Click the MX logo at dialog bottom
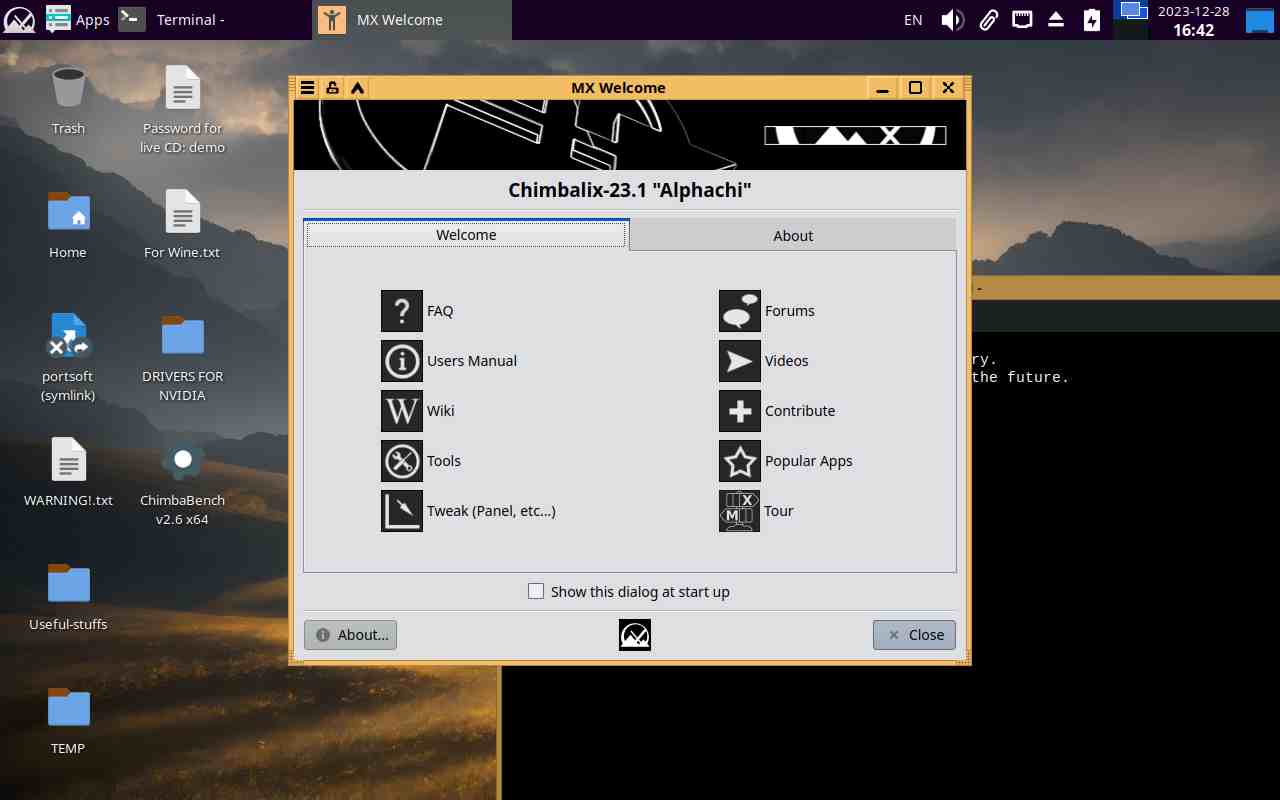The width and height of the screenshot is (1280, 800). coord(635,635)
